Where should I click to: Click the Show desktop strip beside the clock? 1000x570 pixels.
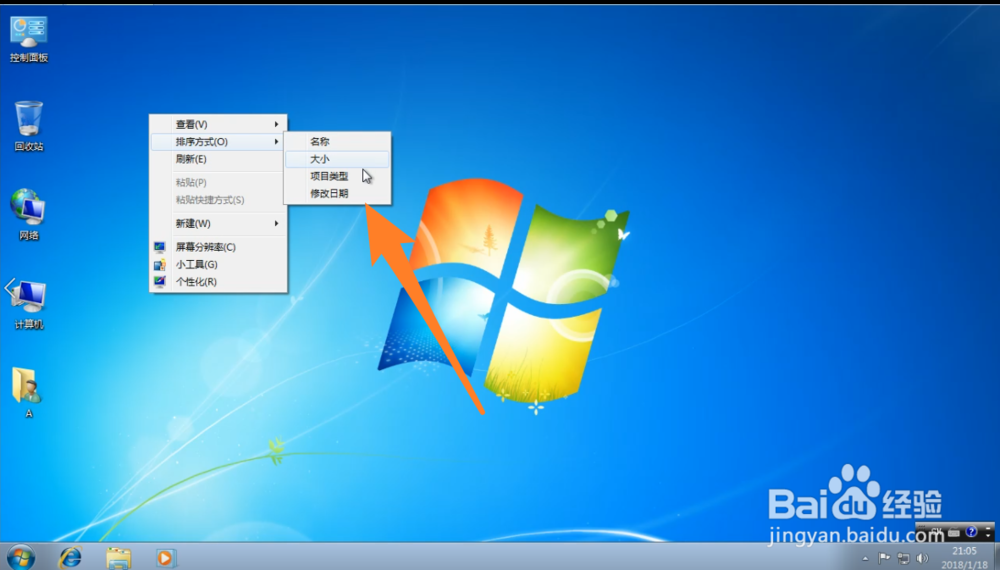coord(996,557)
